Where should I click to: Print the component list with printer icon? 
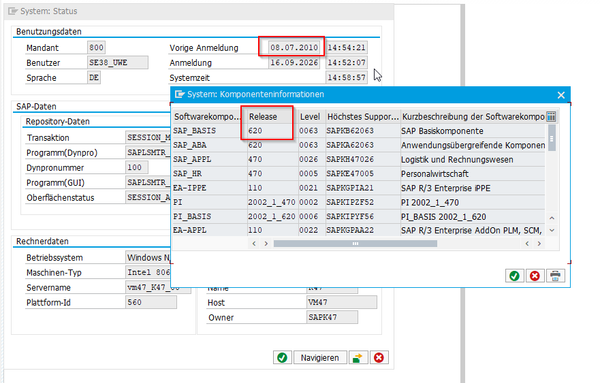coord(555,276)
